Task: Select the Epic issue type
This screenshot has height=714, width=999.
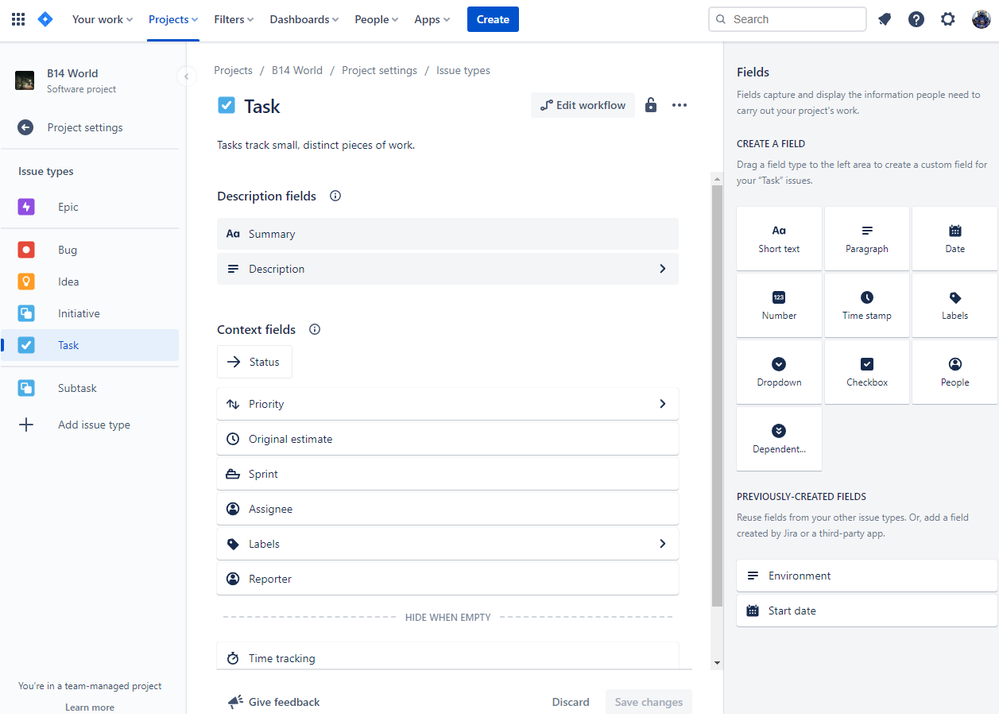Action: click(90, 207)
